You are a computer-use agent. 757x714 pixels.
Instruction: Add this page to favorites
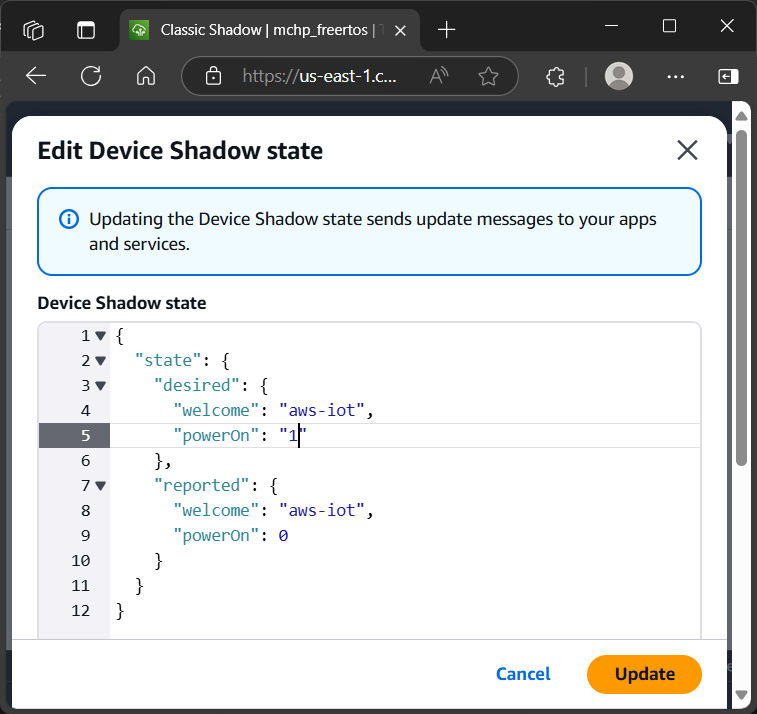pyautogui.click(x=488, y=76)
